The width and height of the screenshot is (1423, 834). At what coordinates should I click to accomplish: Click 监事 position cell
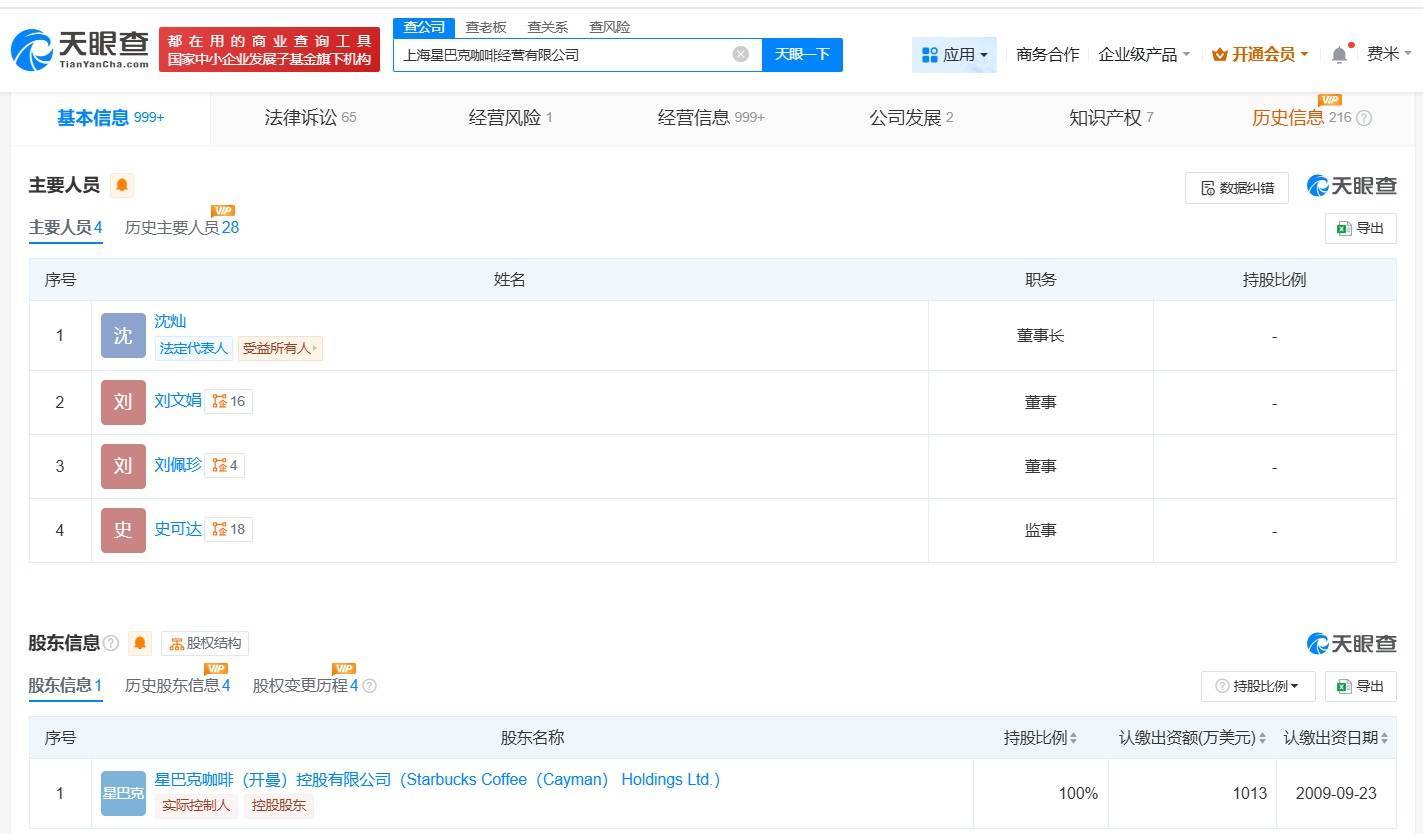pyautogui.click(x=1040, y=530)
